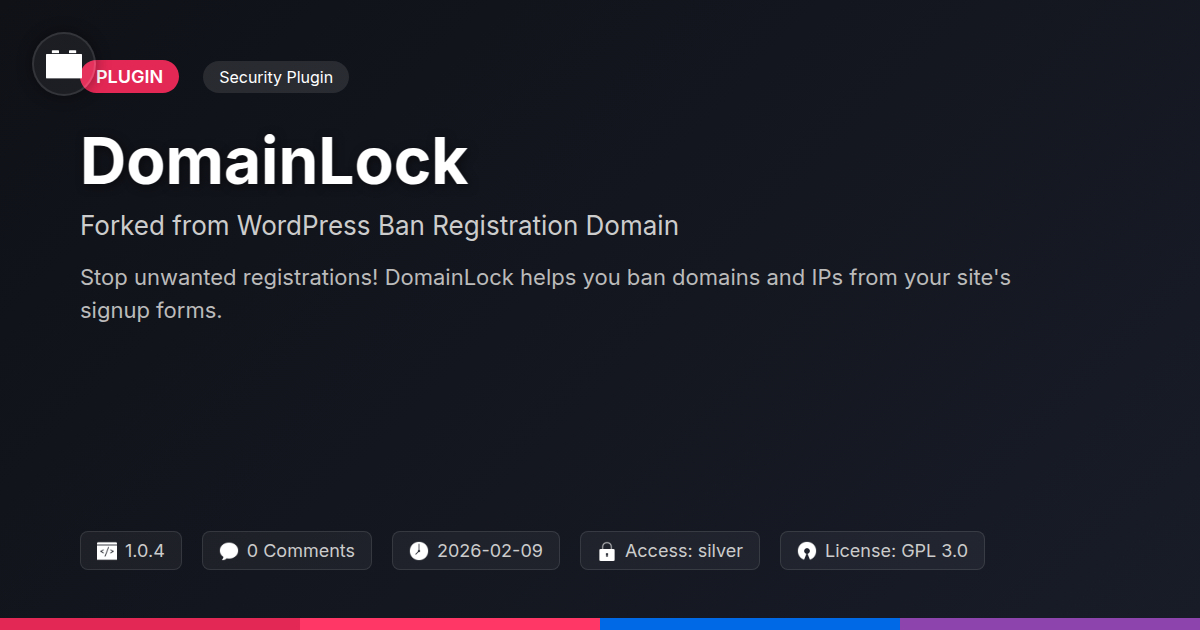Open the License: GPL 3.0 label

tap(896, 551)
